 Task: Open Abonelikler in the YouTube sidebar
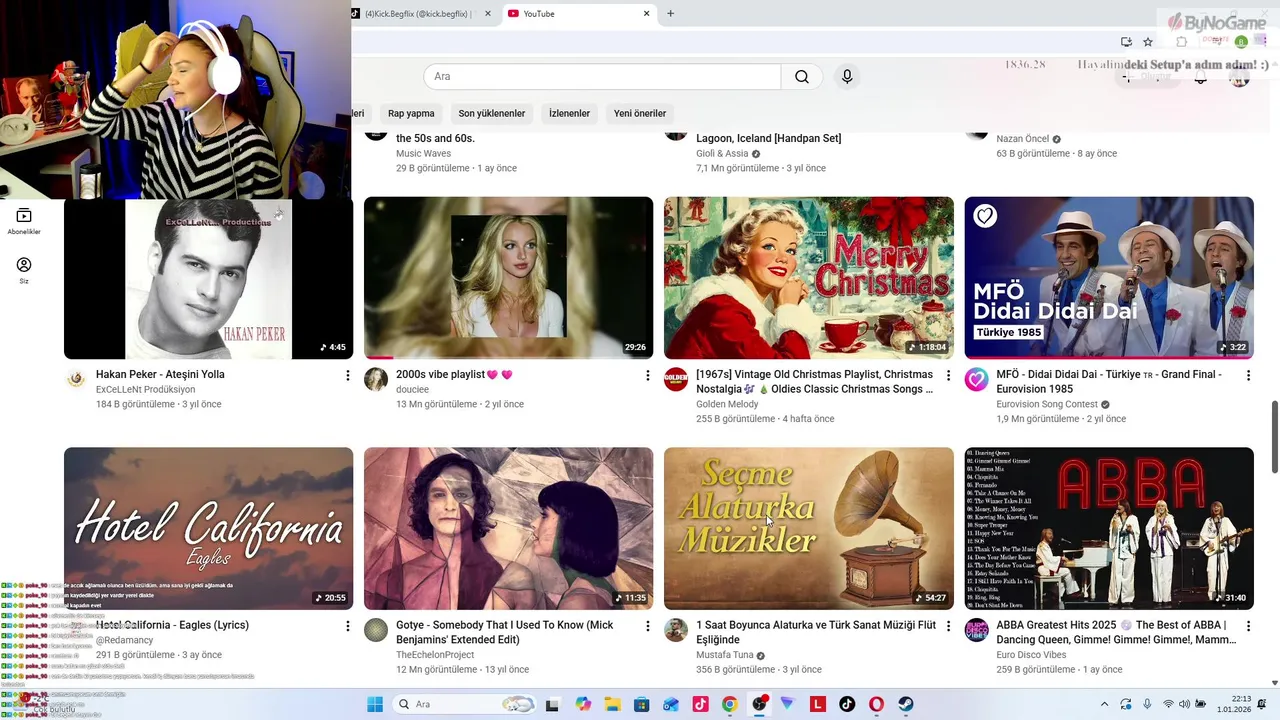24,221
